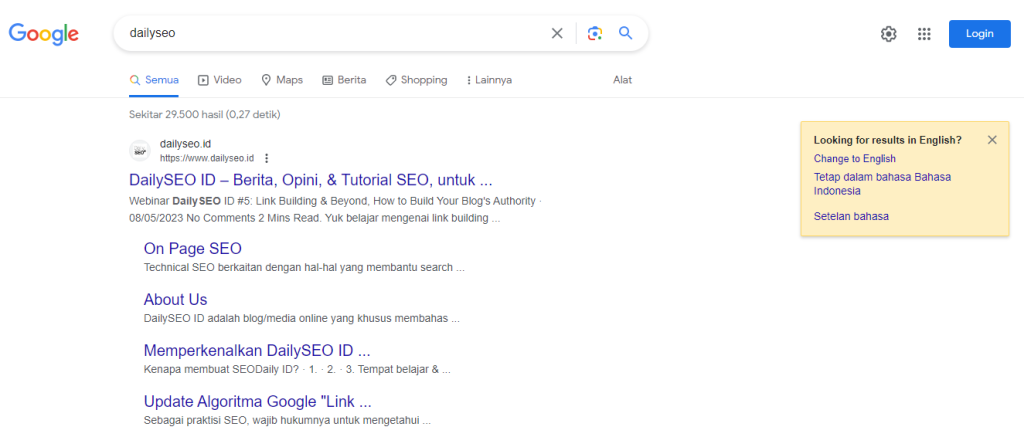Open Google Lens image search icon
The height and width of the screenshot is (437, 1024).
point(594,33)
